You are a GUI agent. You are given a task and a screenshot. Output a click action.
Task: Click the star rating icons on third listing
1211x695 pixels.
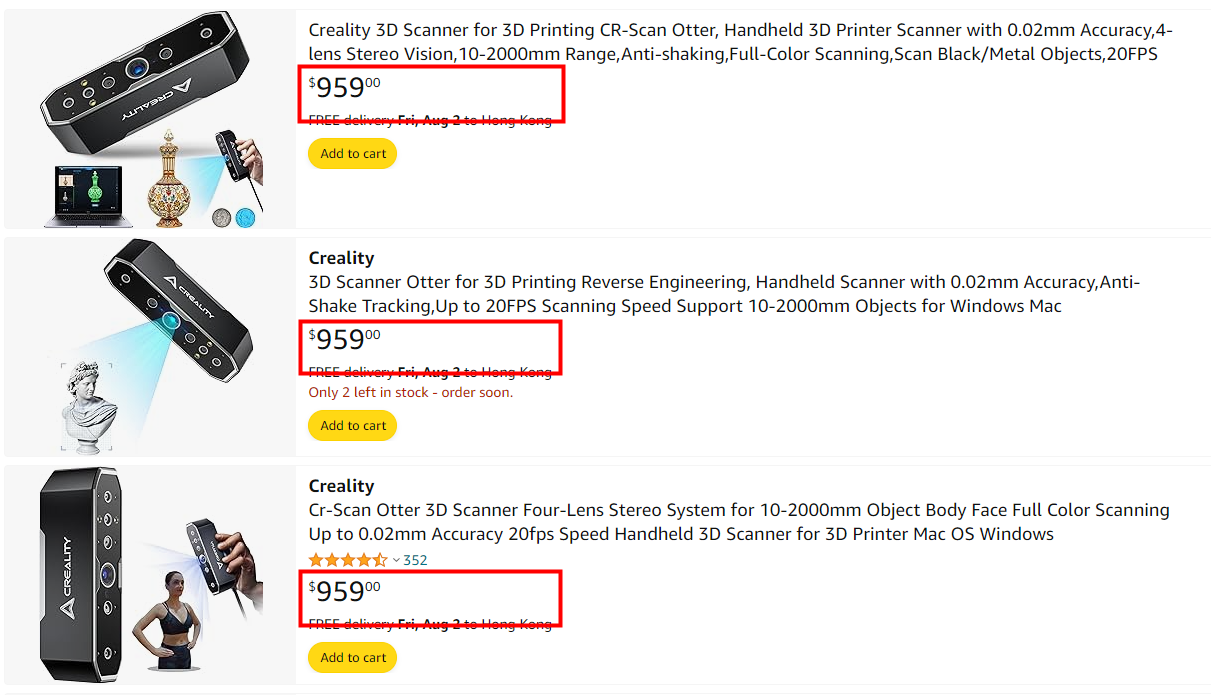click(348, 560)
